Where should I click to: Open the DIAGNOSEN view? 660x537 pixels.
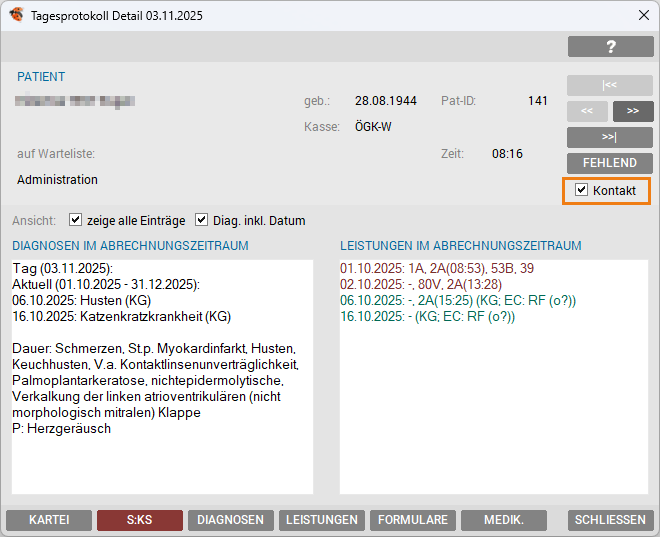[230, 520]
